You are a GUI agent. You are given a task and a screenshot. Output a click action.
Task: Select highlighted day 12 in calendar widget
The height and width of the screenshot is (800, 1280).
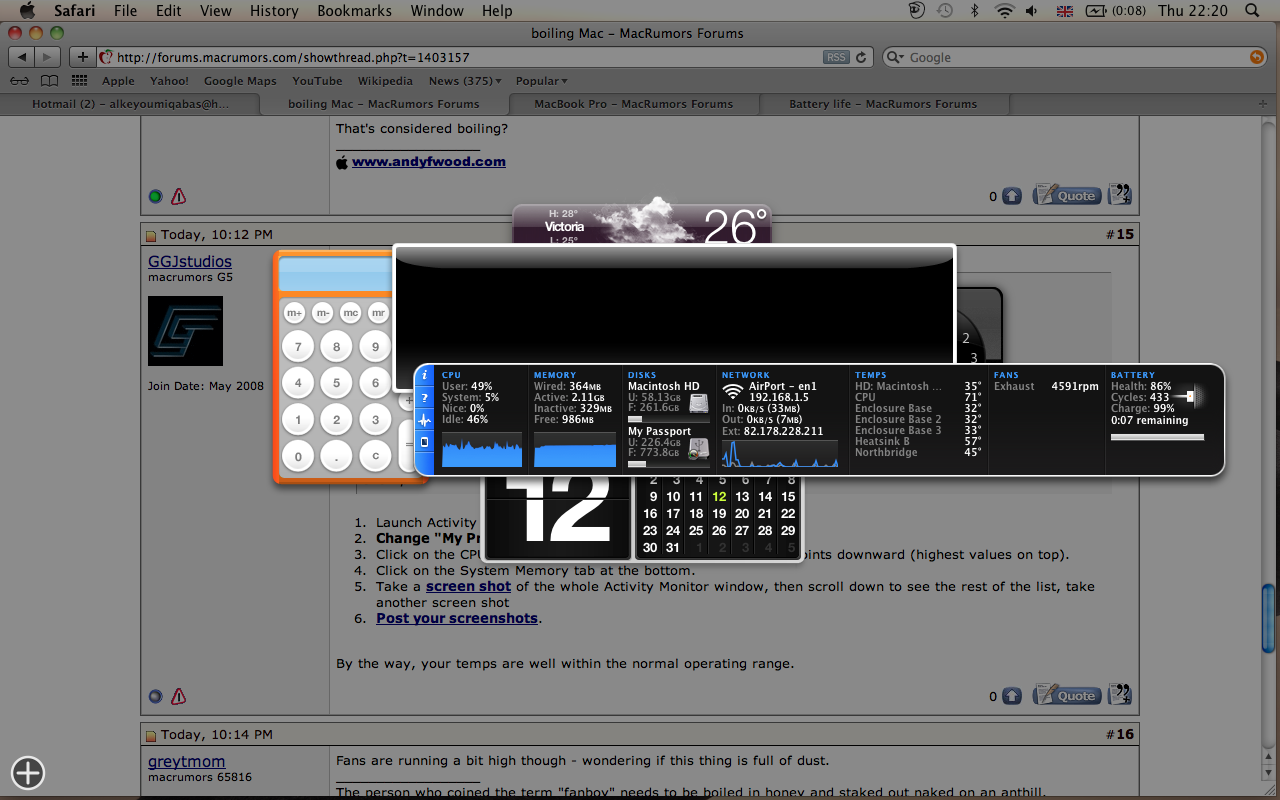click(719, 496)
